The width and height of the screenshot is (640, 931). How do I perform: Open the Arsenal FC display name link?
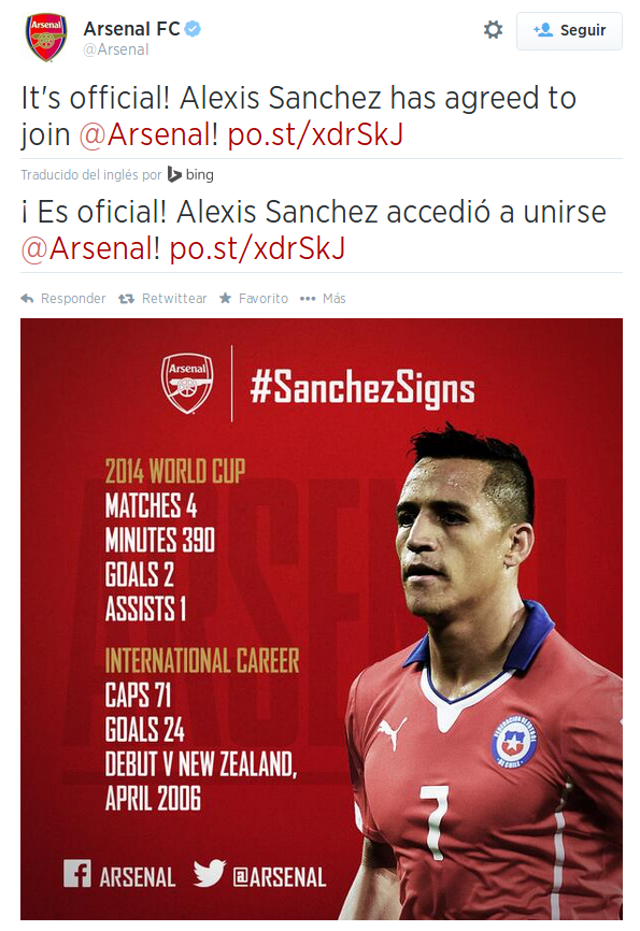tap(131, 29)
